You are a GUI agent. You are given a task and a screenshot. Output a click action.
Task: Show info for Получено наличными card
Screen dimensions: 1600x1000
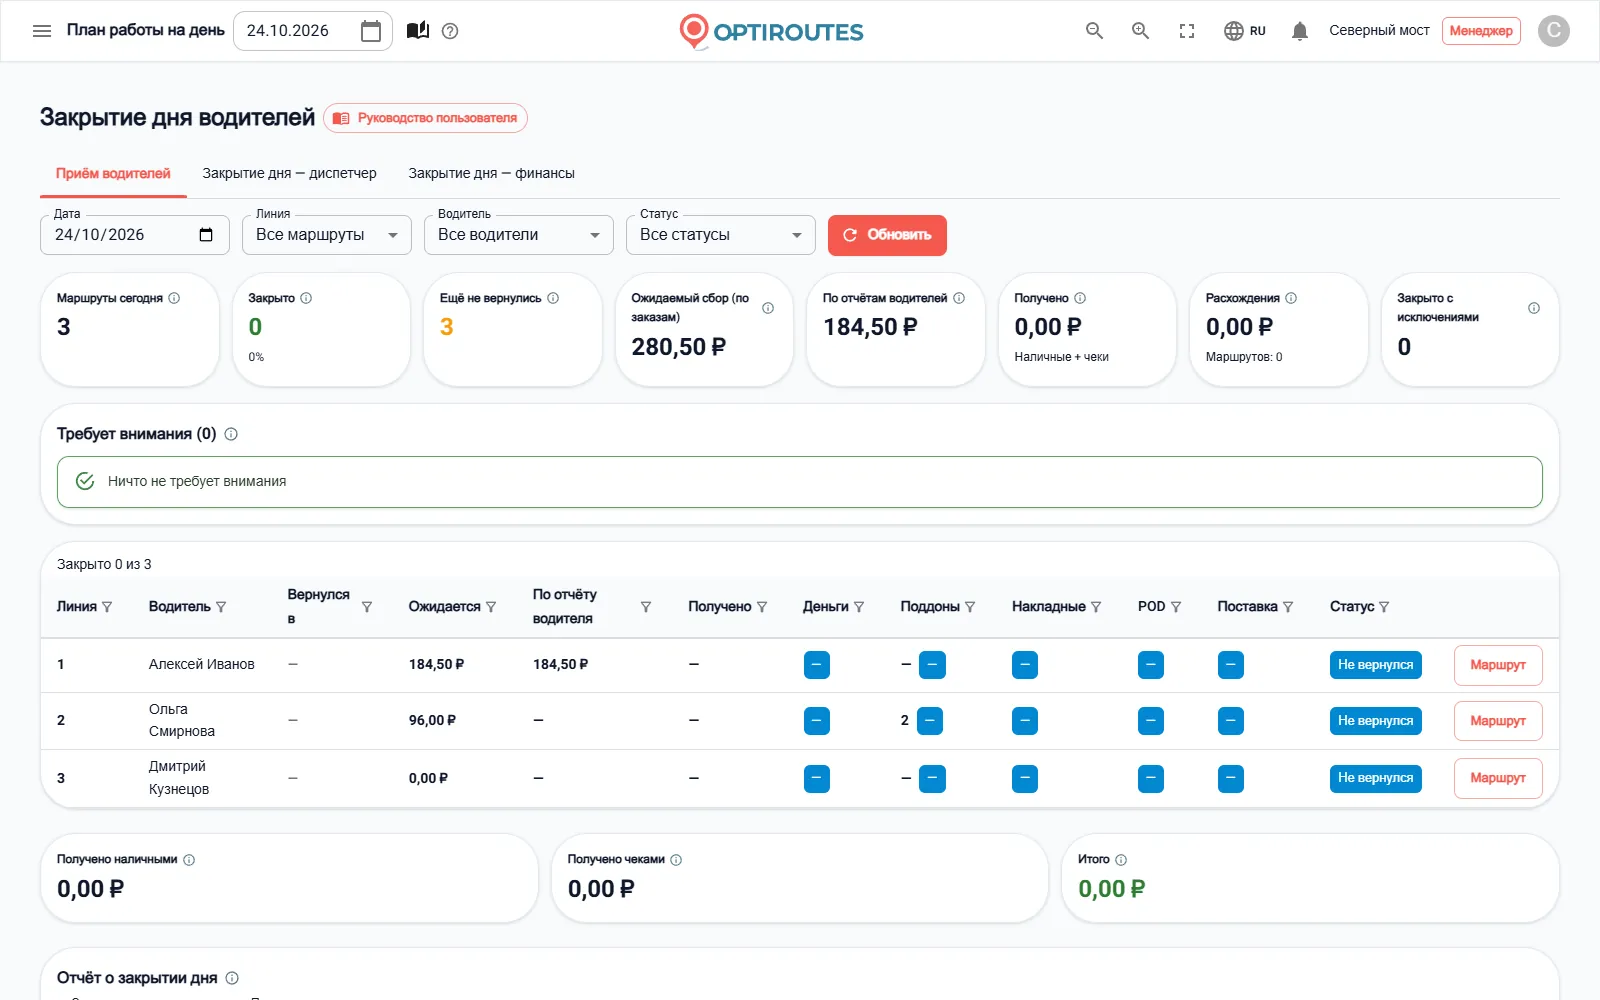coord(189,860)
